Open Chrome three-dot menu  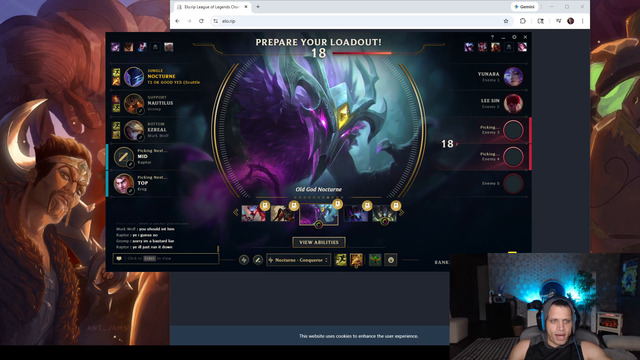pyautogui.click(x=582, y=21)
